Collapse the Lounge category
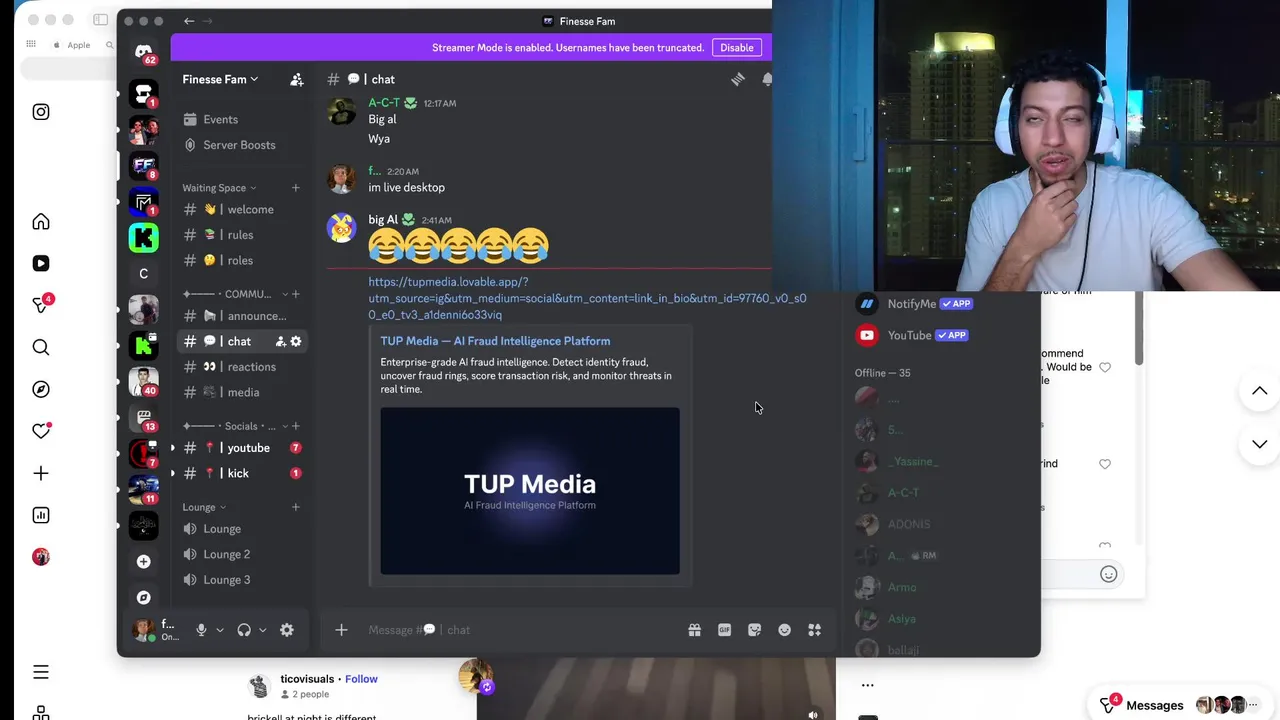Screen dimensions: 1280x720 (204, 507)
